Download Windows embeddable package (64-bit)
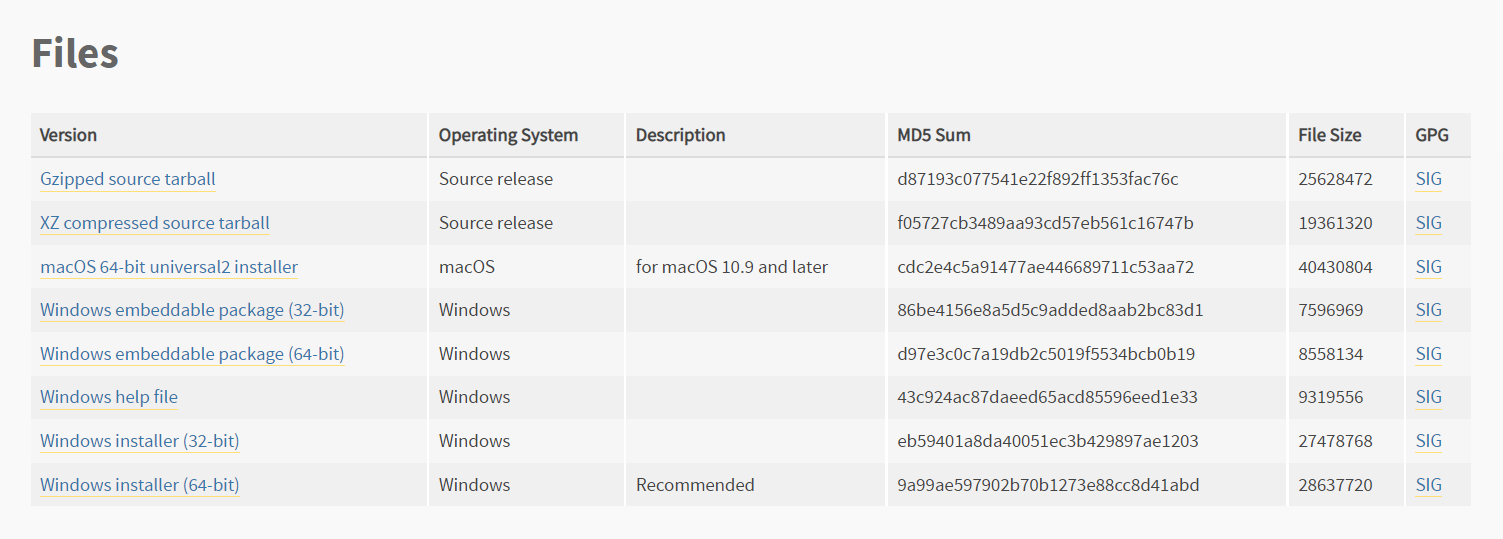This screenshot has height=539, width=1503. (x=192, y=354)
